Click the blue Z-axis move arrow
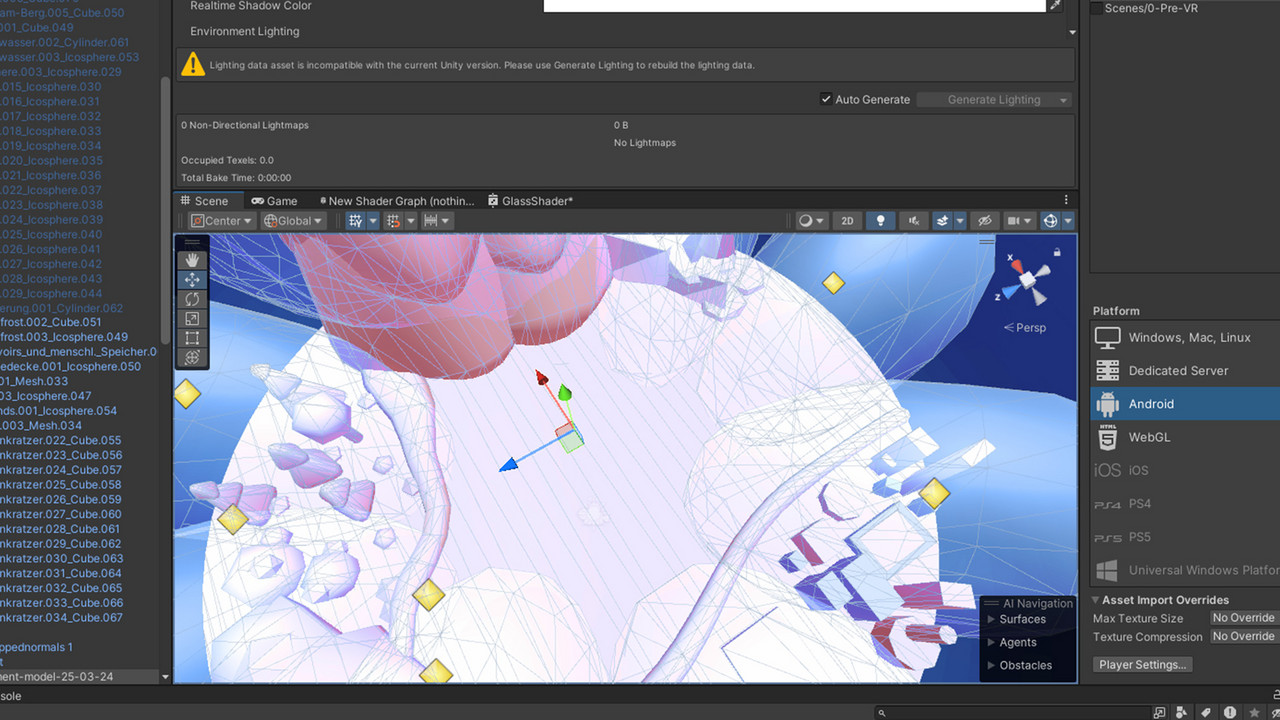Viewport: 1280px width, 720px height. (509, 464)
